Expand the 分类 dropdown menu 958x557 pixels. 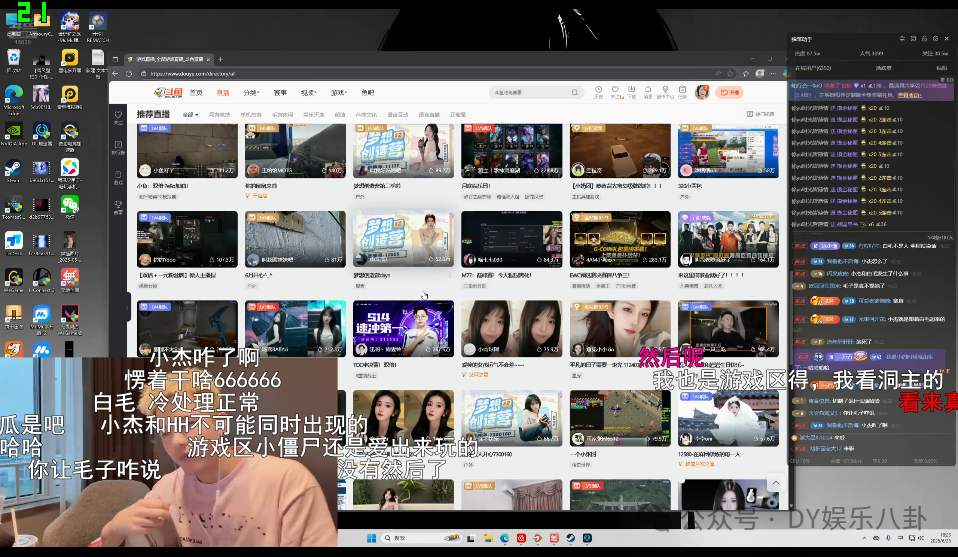251,93
